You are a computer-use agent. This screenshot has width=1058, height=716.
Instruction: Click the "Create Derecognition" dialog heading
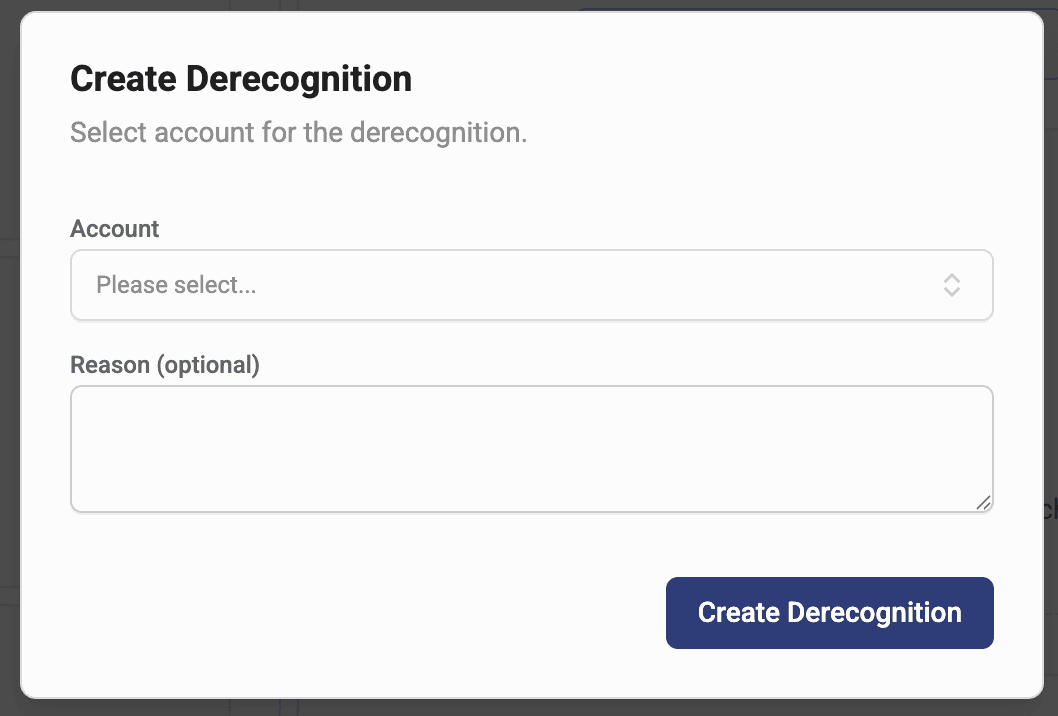241,79
